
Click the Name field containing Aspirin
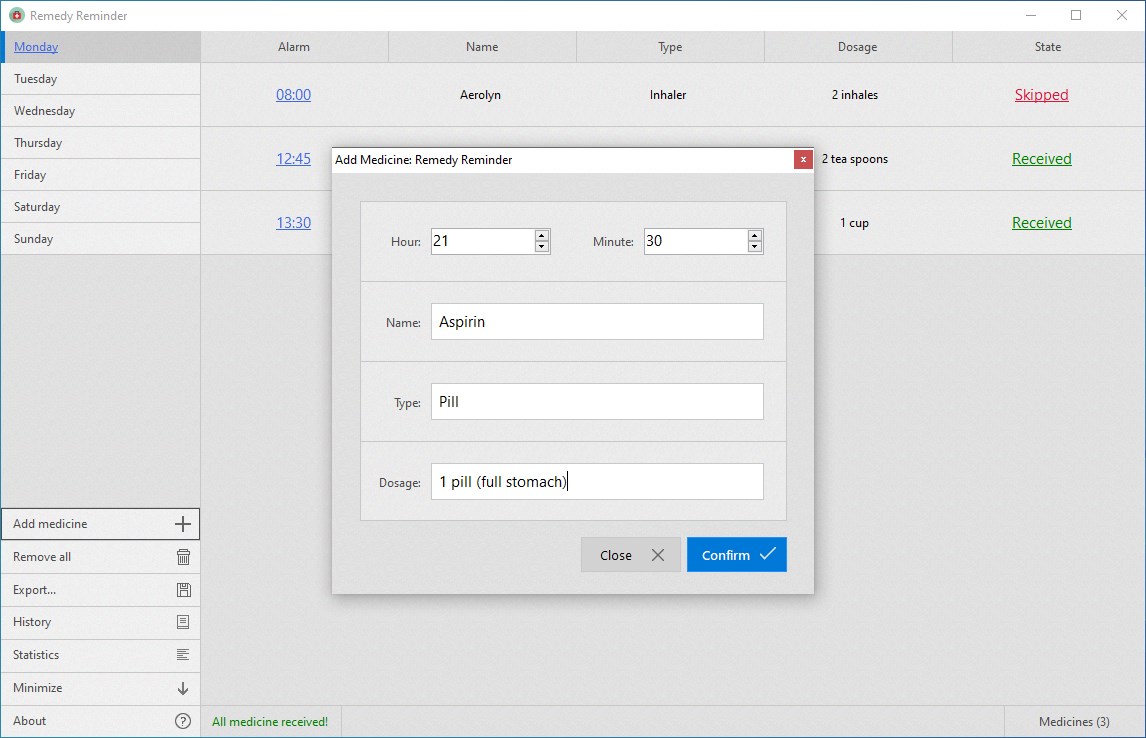596,321
